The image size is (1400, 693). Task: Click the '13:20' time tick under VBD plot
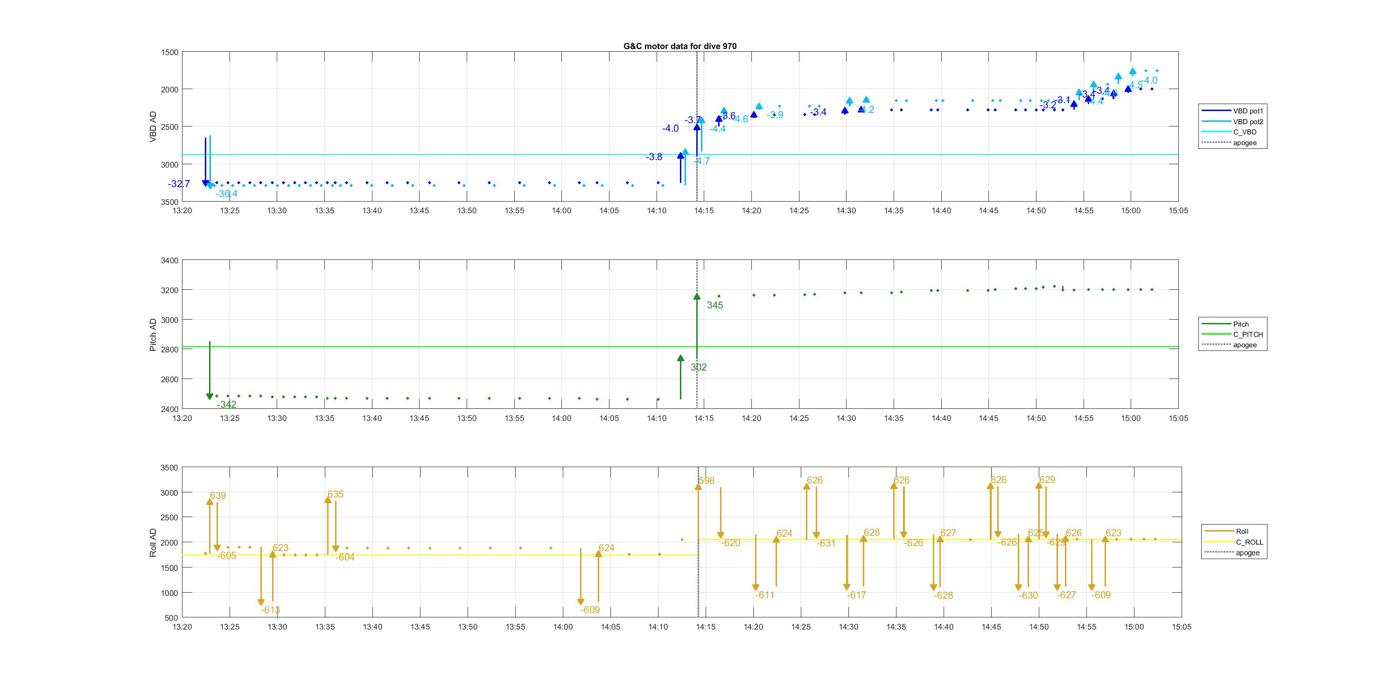[x=182, y=211]
